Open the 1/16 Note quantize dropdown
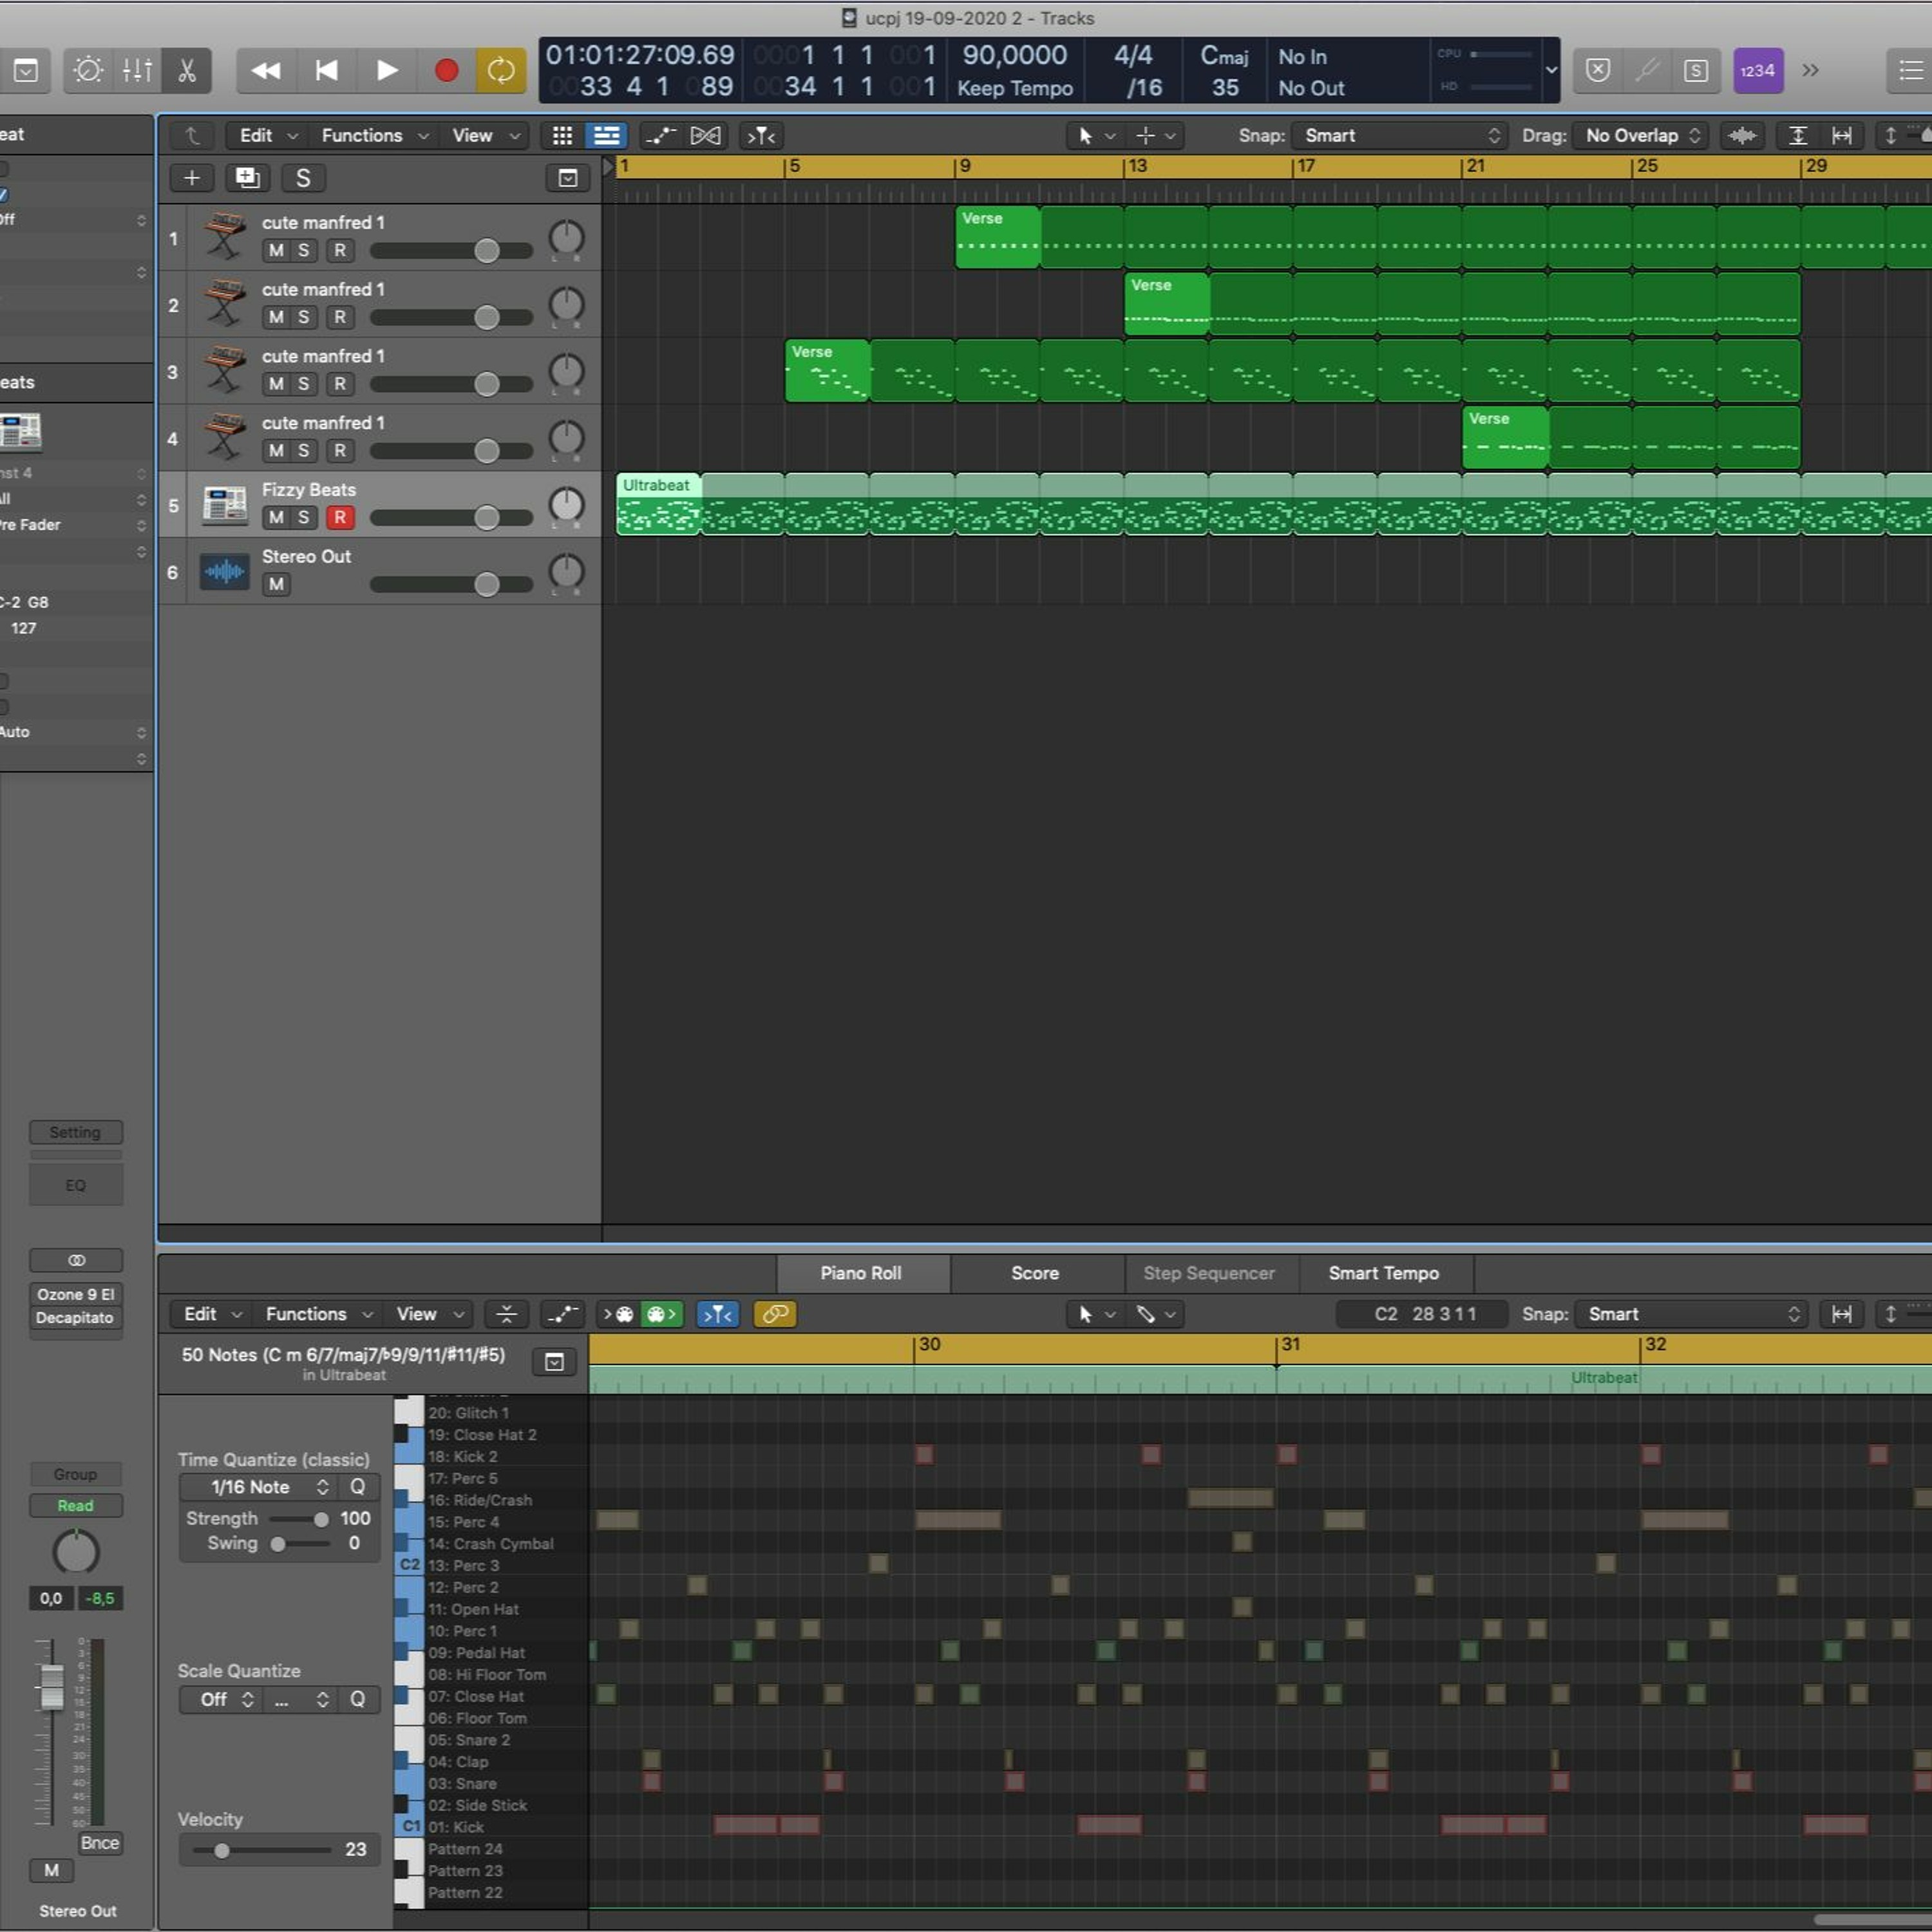Viewport: 1932px width, 1932px height. 259,1487
